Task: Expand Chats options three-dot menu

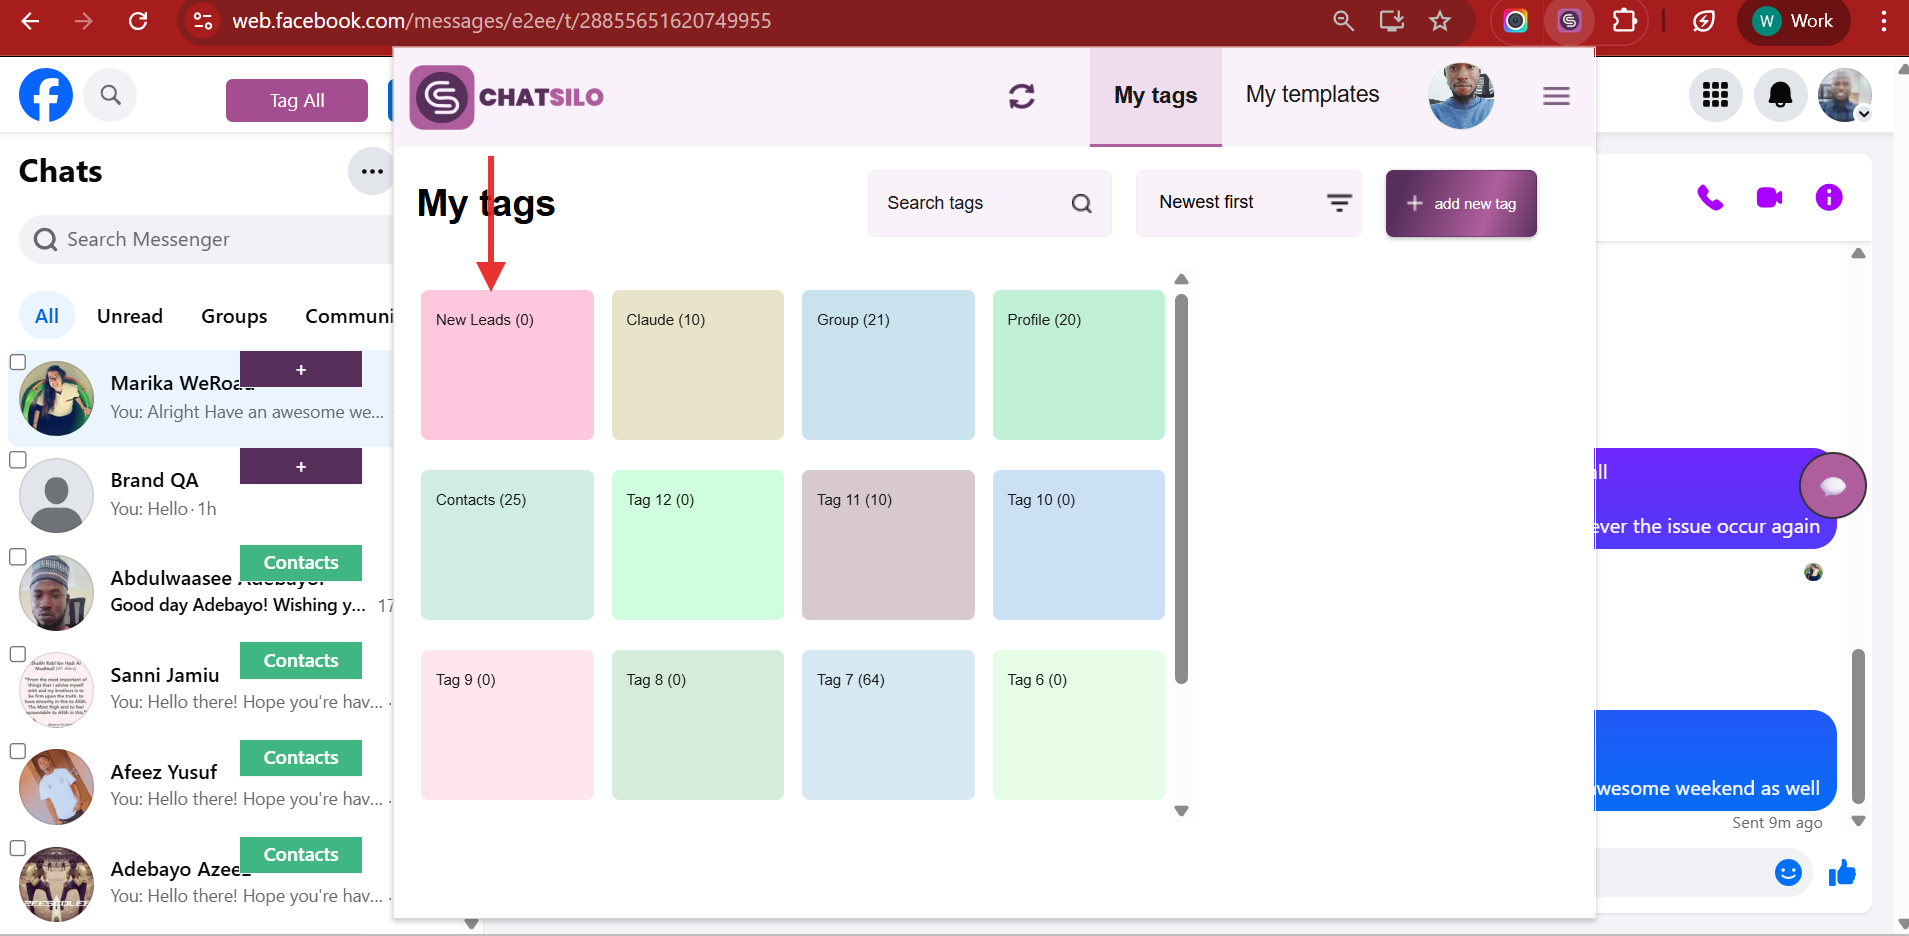Action: point(372,171)
